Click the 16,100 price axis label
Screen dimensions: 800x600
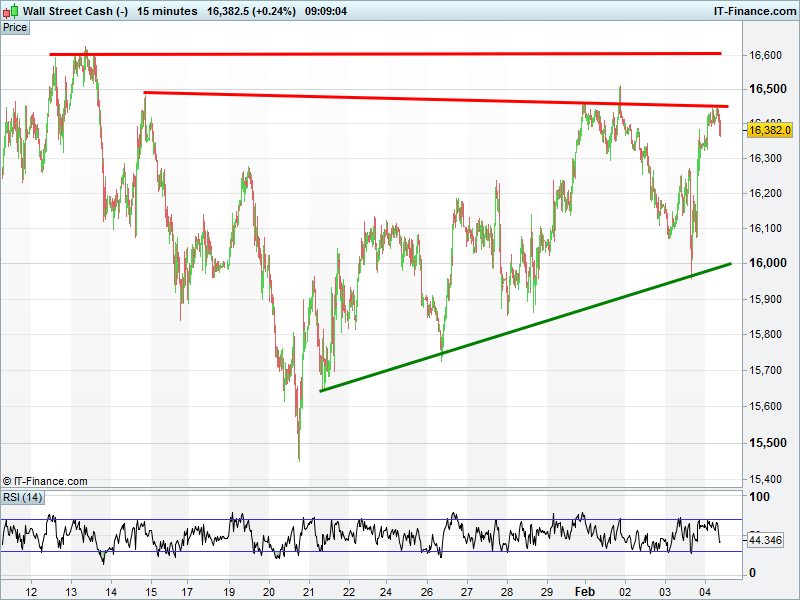(765, 228)
